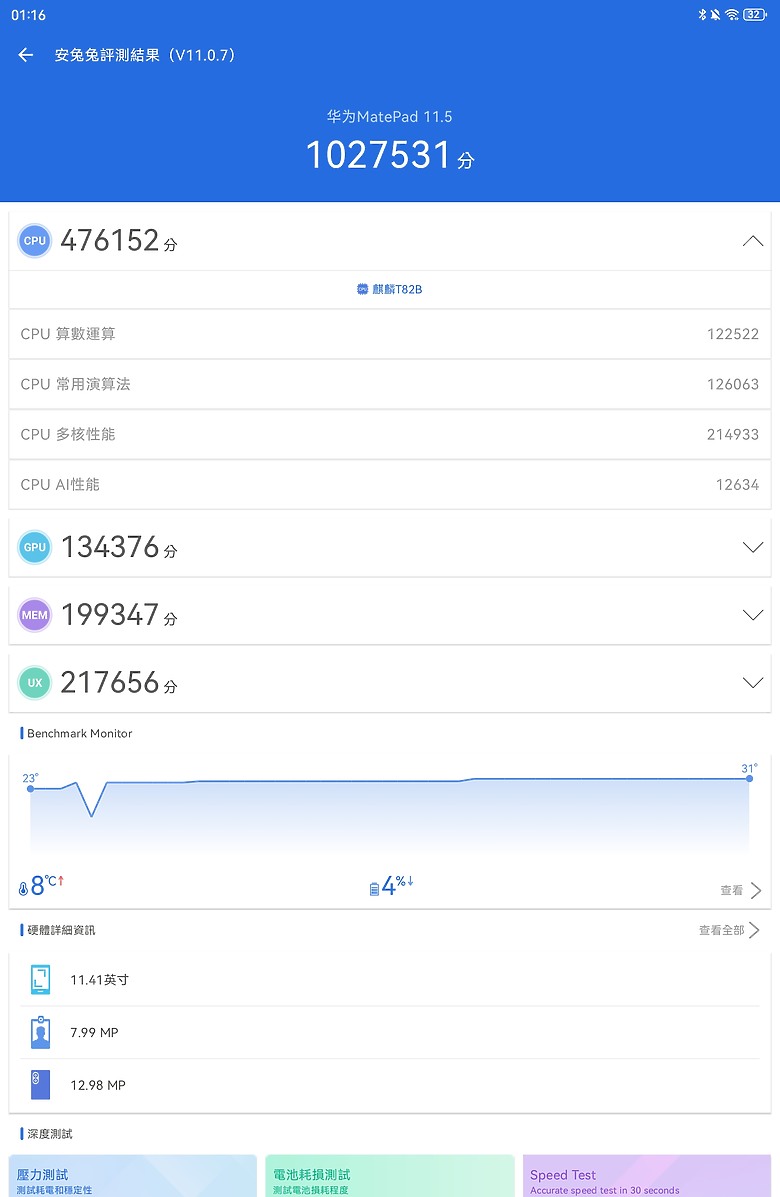Tap the screen size icon for 11.41英寸

pyautogui.click(x=40, y=979)
